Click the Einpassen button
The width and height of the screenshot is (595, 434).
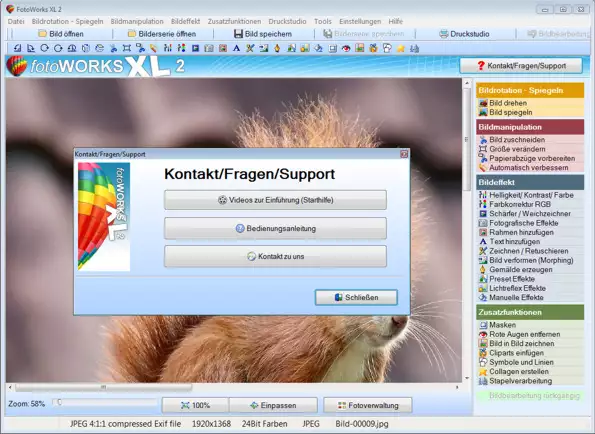273,405
